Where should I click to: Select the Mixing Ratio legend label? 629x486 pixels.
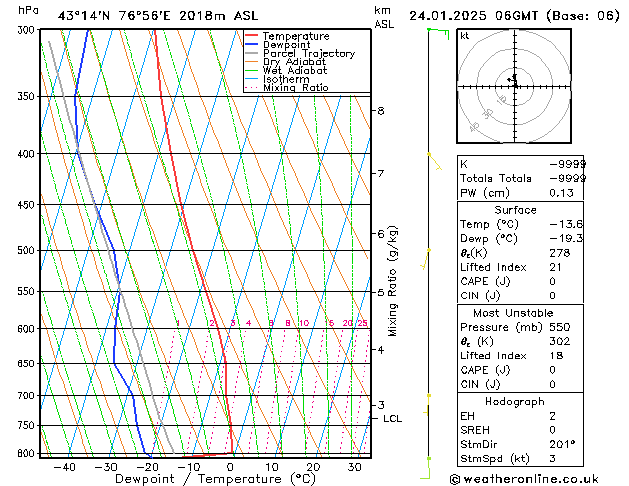coord(296,87)
